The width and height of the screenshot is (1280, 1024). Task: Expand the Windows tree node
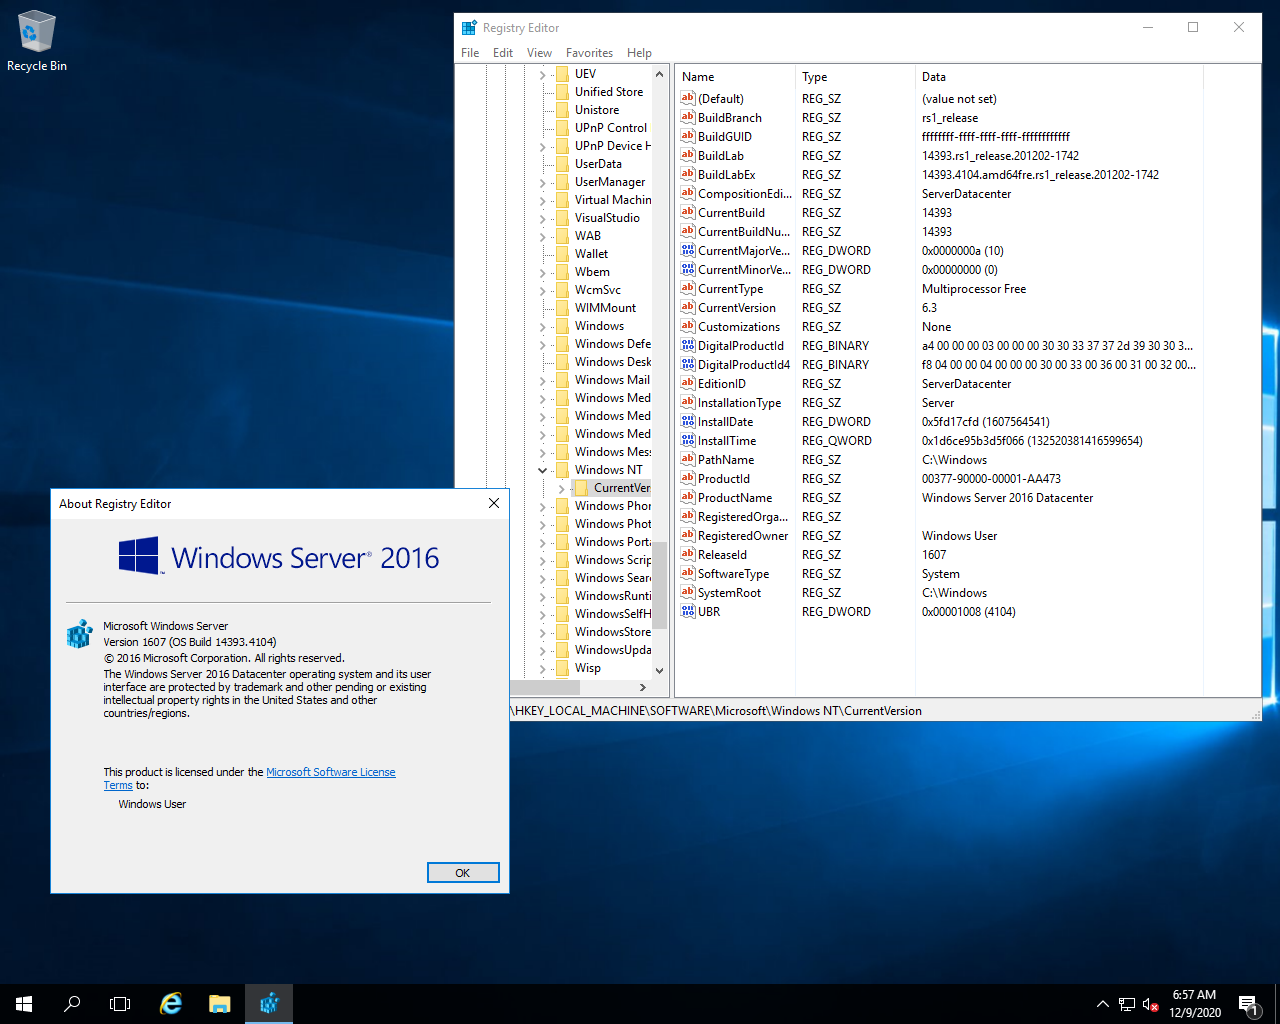543,326
